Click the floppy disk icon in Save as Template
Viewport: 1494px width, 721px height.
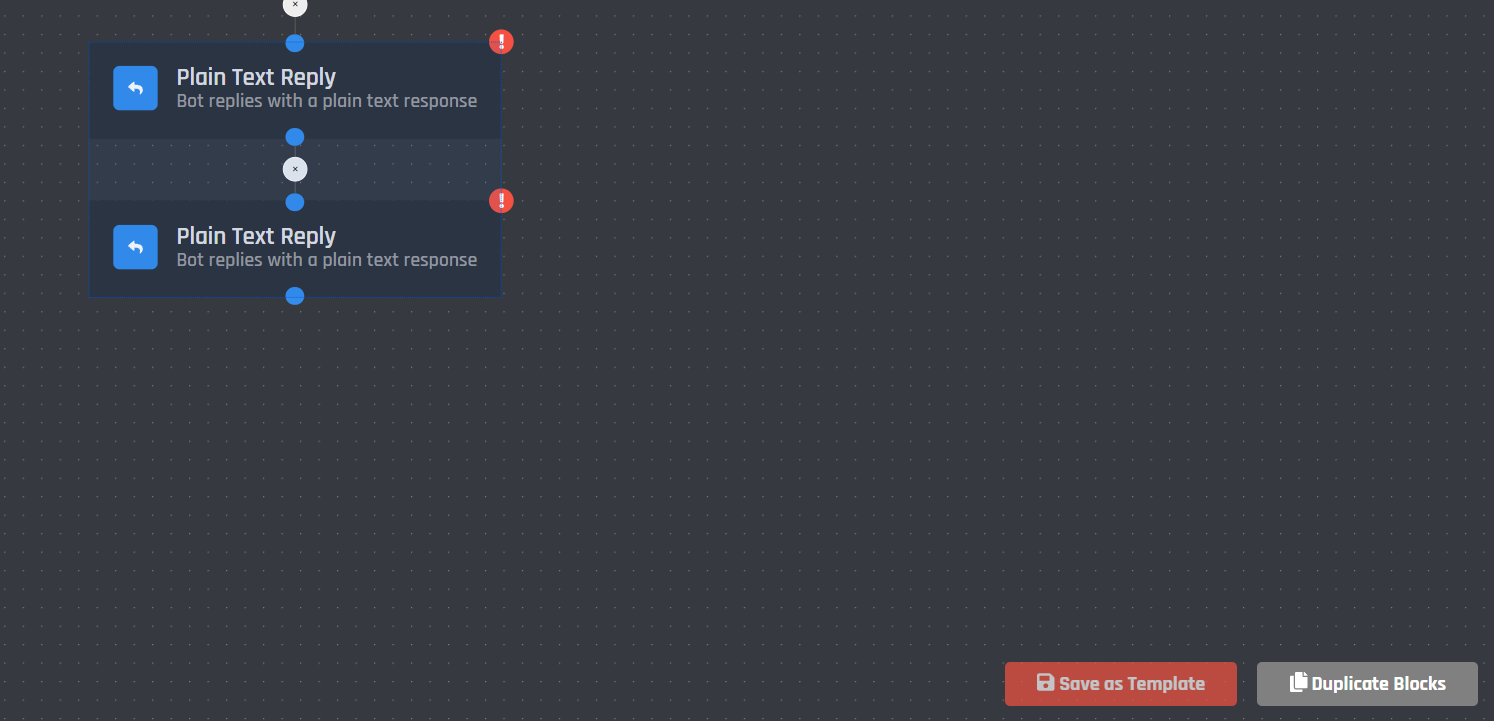point(1045,683)
